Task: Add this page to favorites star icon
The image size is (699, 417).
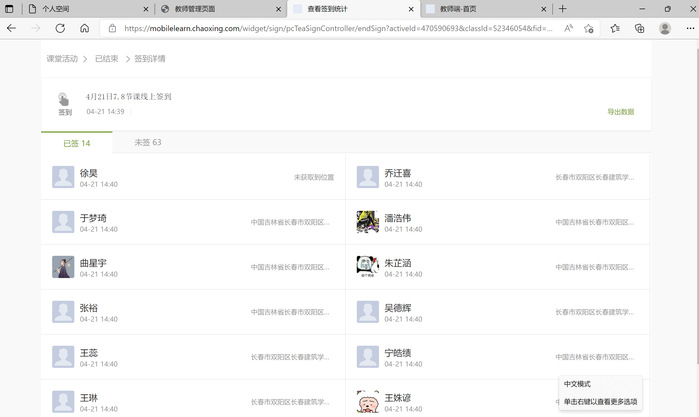Action: tap(590, 29)
